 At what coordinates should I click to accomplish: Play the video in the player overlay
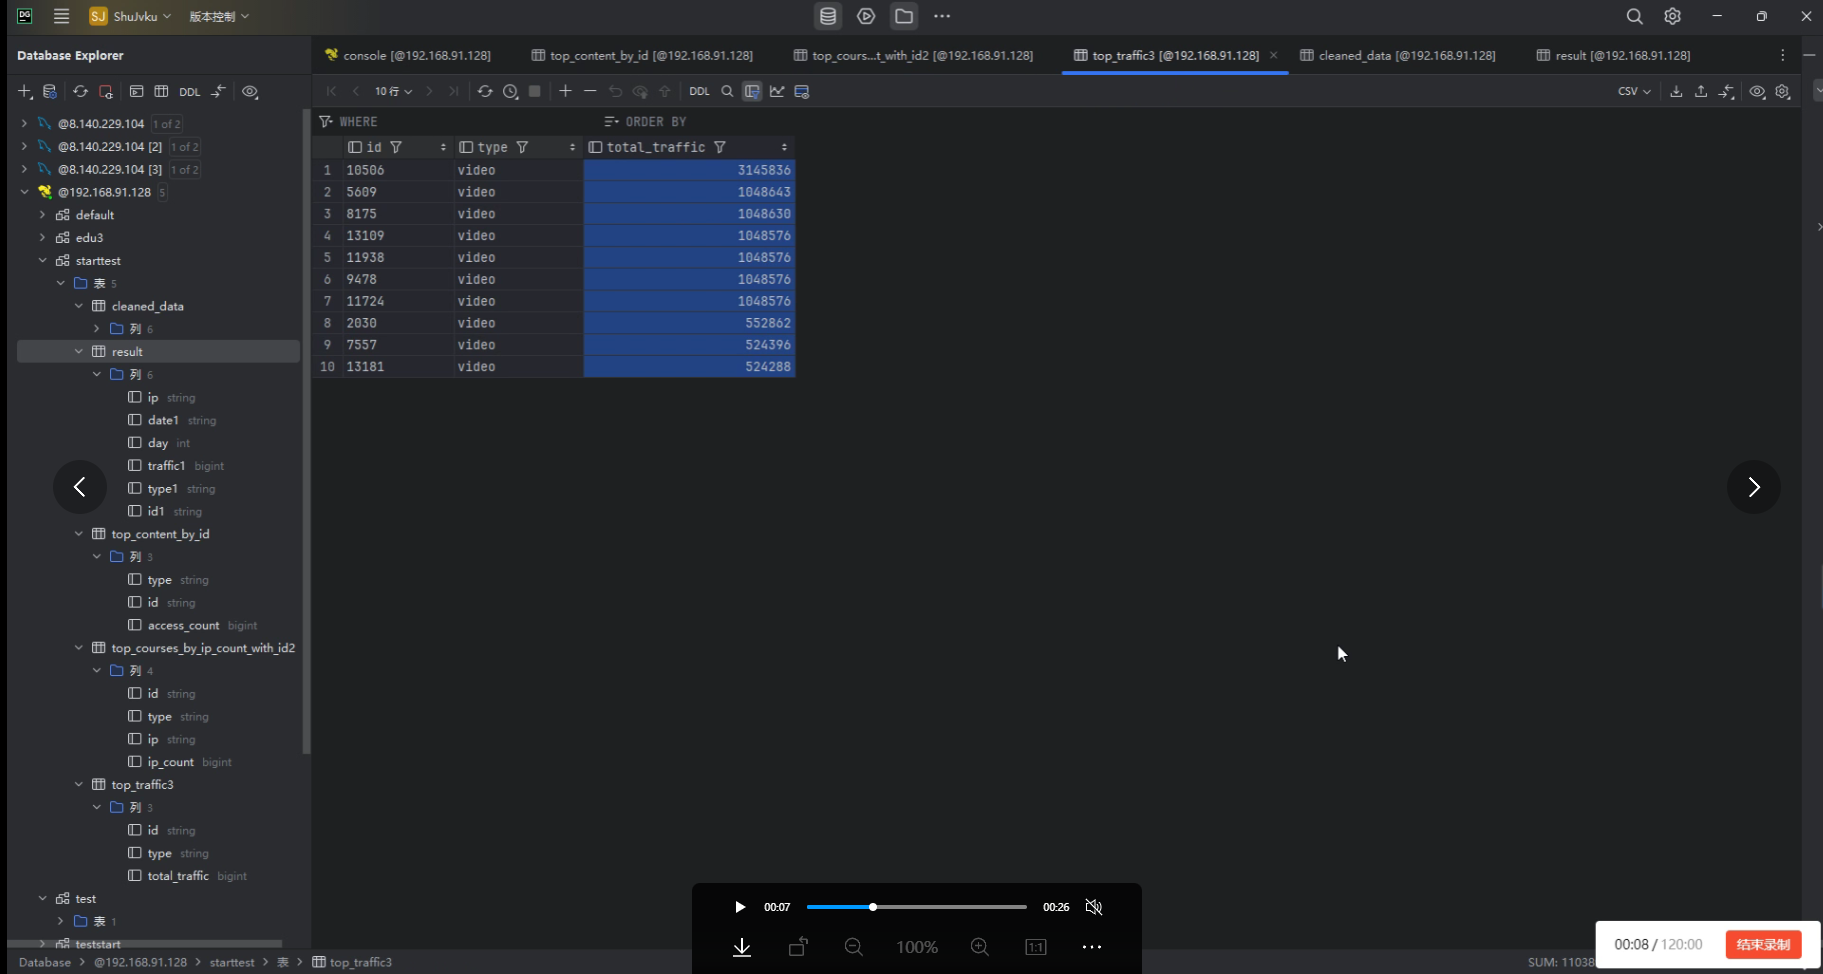(x=740, y=907)
